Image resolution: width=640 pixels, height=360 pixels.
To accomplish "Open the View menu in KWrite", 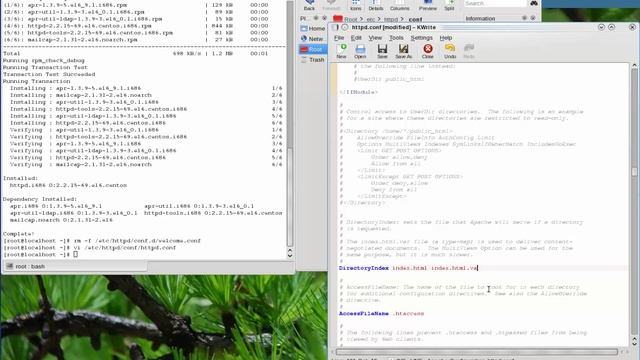I will (375, 38).
